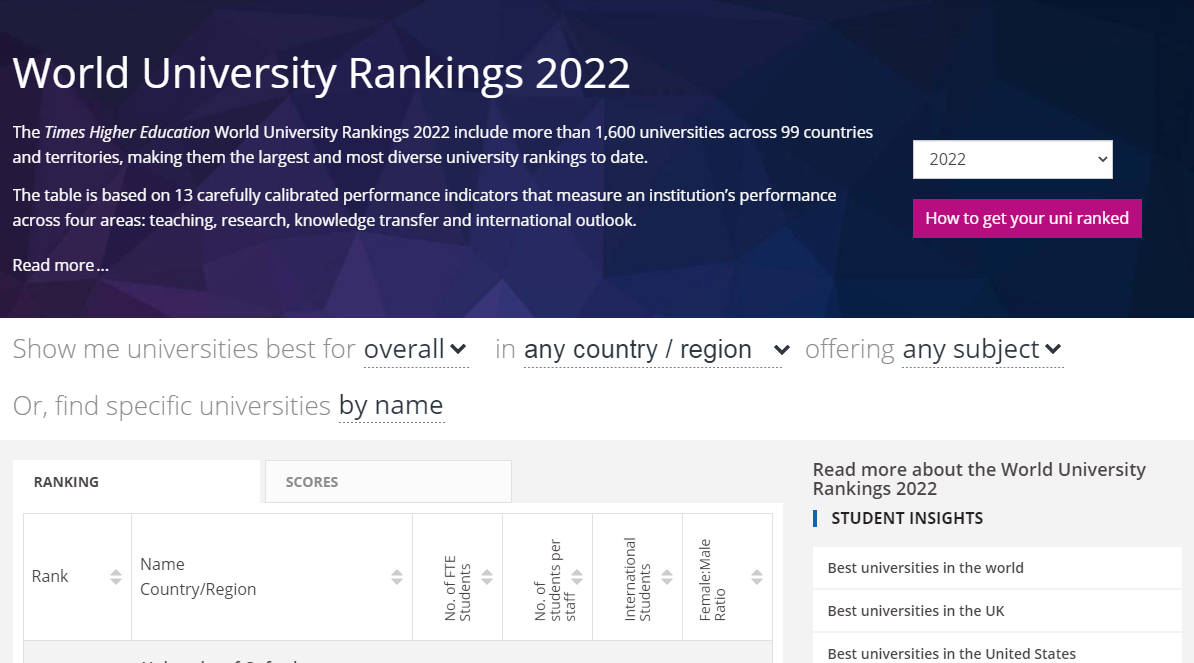Sort by Name Country/Region arrows icon
Viewport: 1194px width, 663px height.
click(397, 577)
